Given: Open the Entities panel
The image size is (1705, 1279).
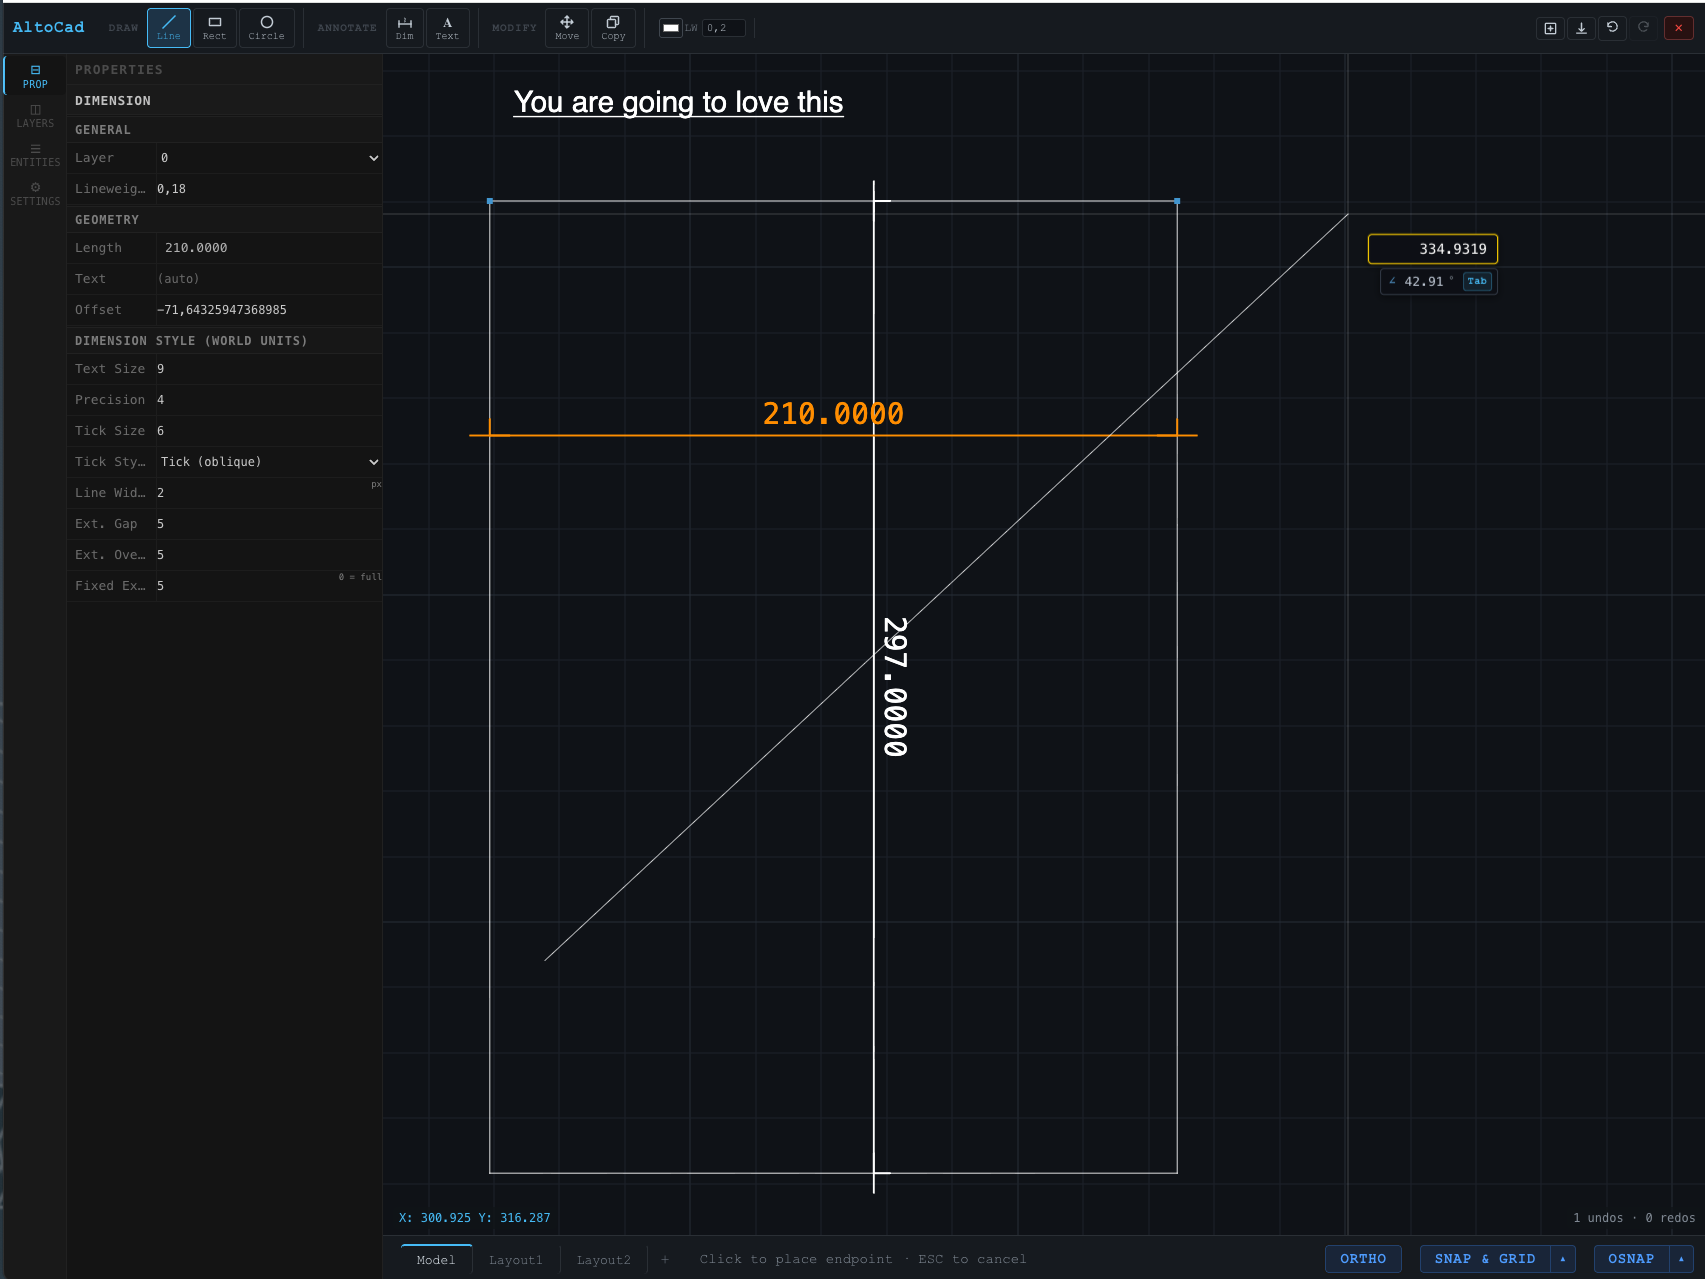Looking at the screenshot, I should 35,154.
